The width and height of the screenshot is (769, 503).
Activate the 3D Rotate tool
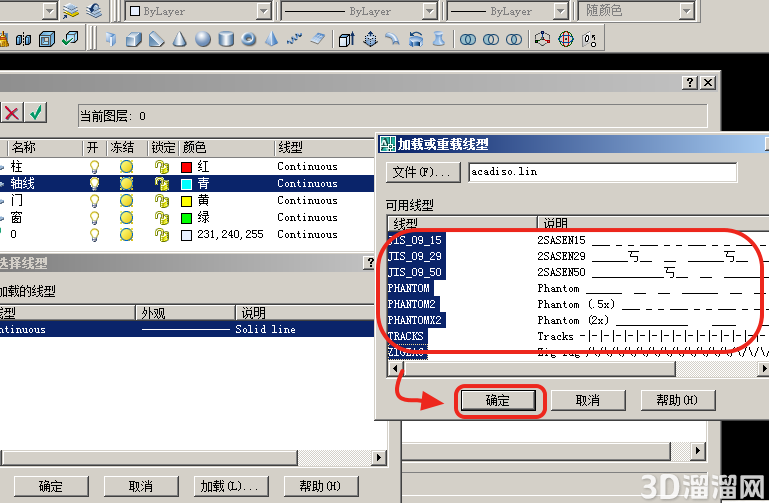click(565, 39)
